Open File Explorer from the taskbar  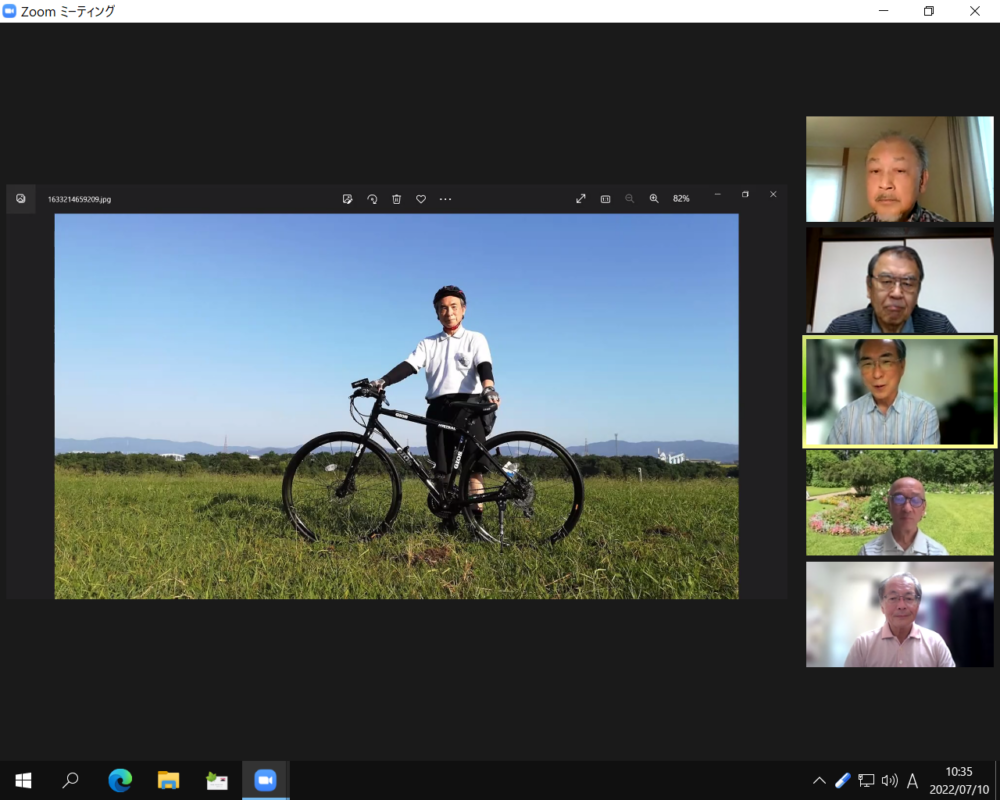click(168, 780)
